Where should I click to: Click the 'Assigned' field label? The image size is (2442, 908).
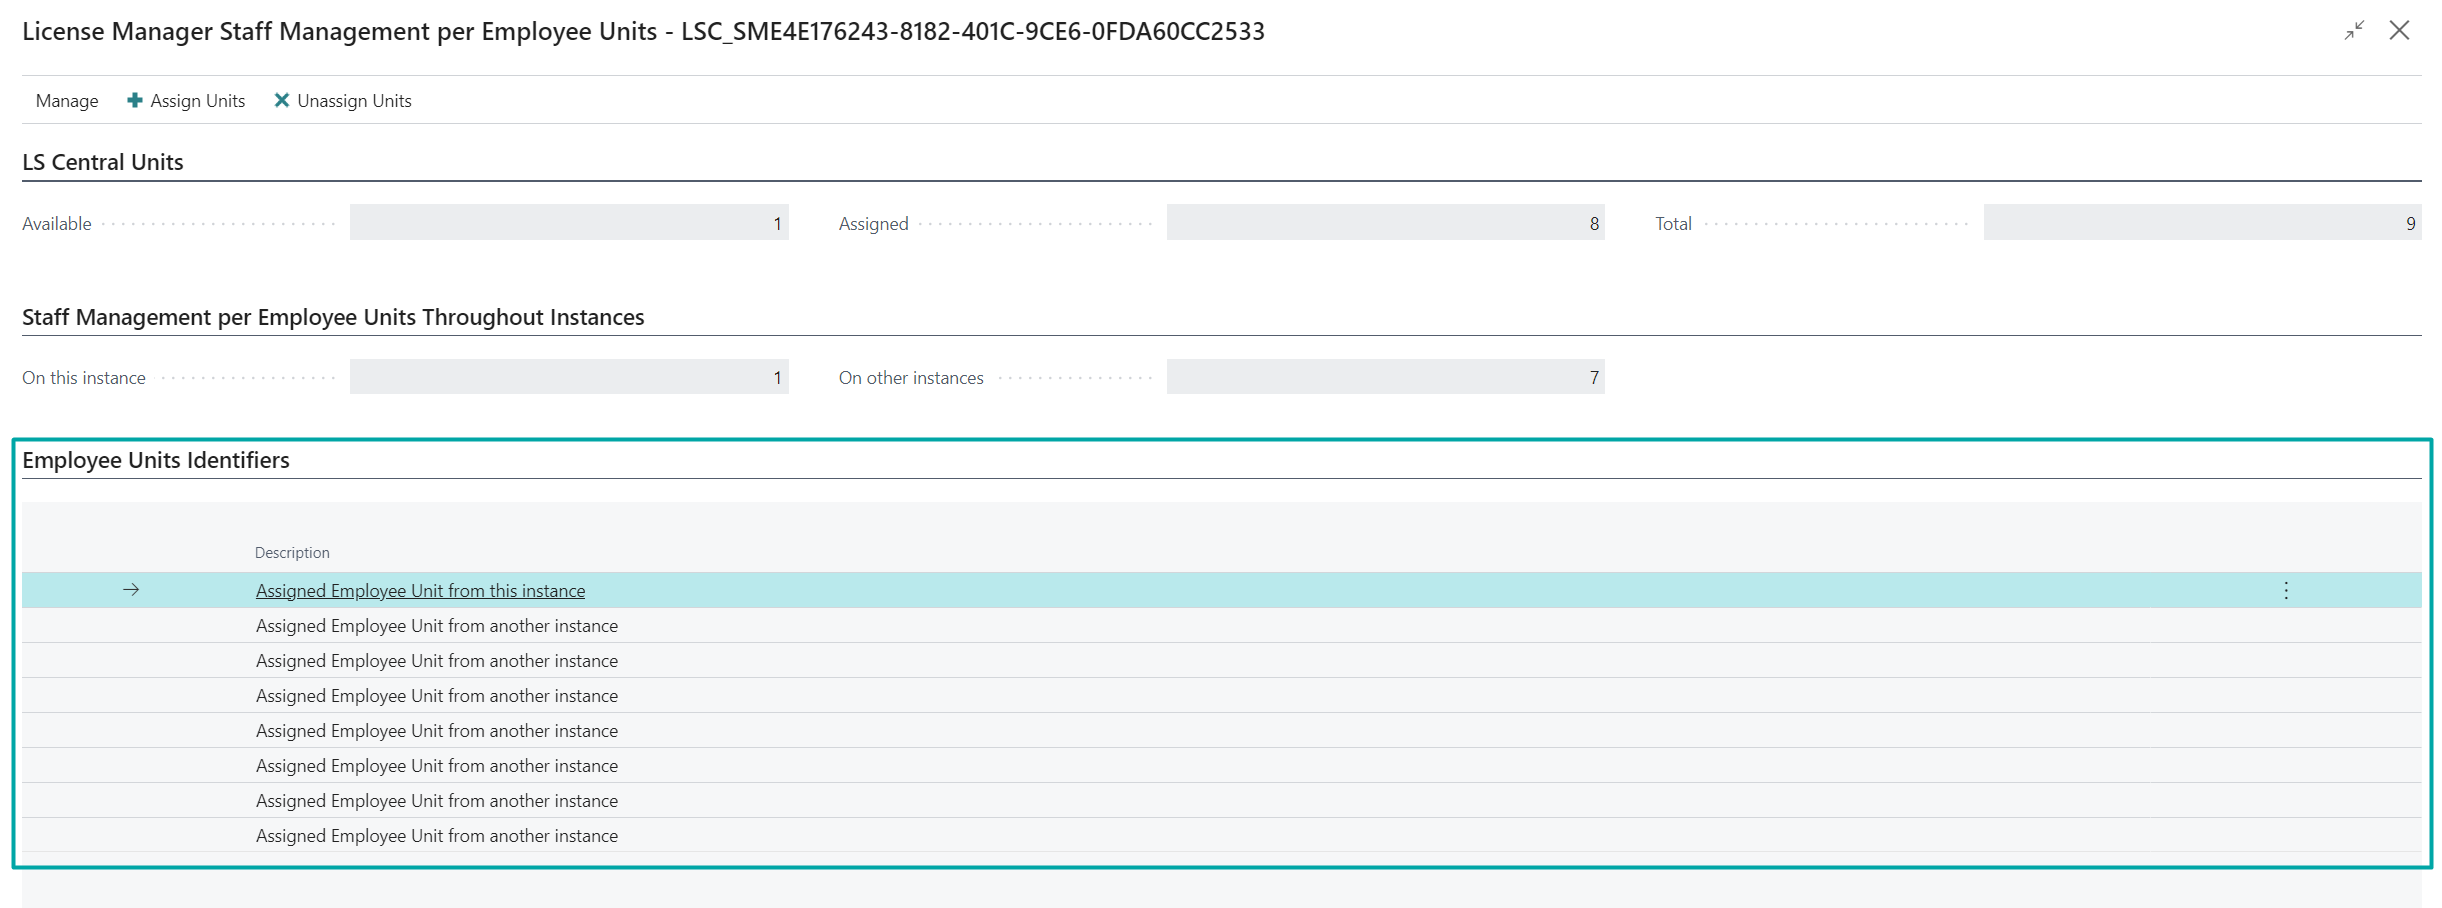[873, 224]
